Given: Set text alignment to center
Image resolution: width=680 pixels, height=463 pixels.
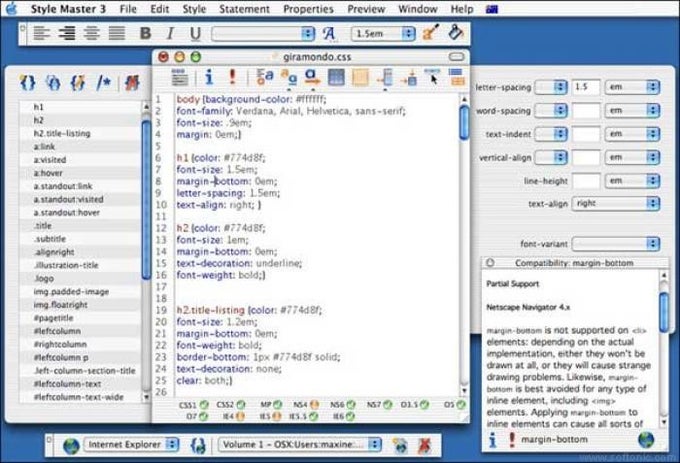Looking at the screenshot, I should 92,33.
